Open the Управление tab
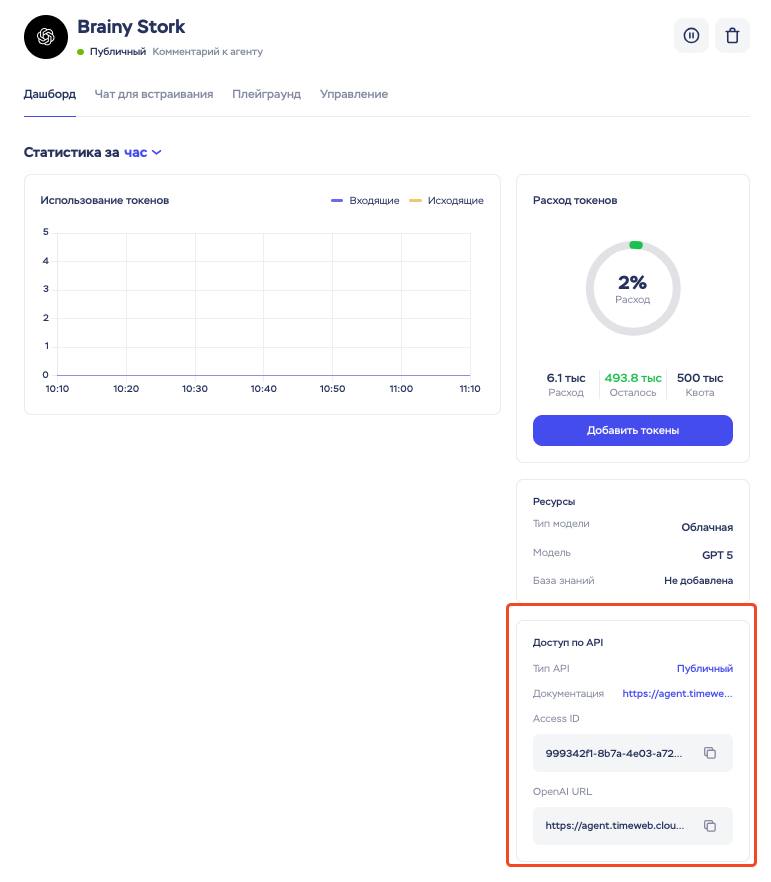Screen dimensions: 771x882 354,94
